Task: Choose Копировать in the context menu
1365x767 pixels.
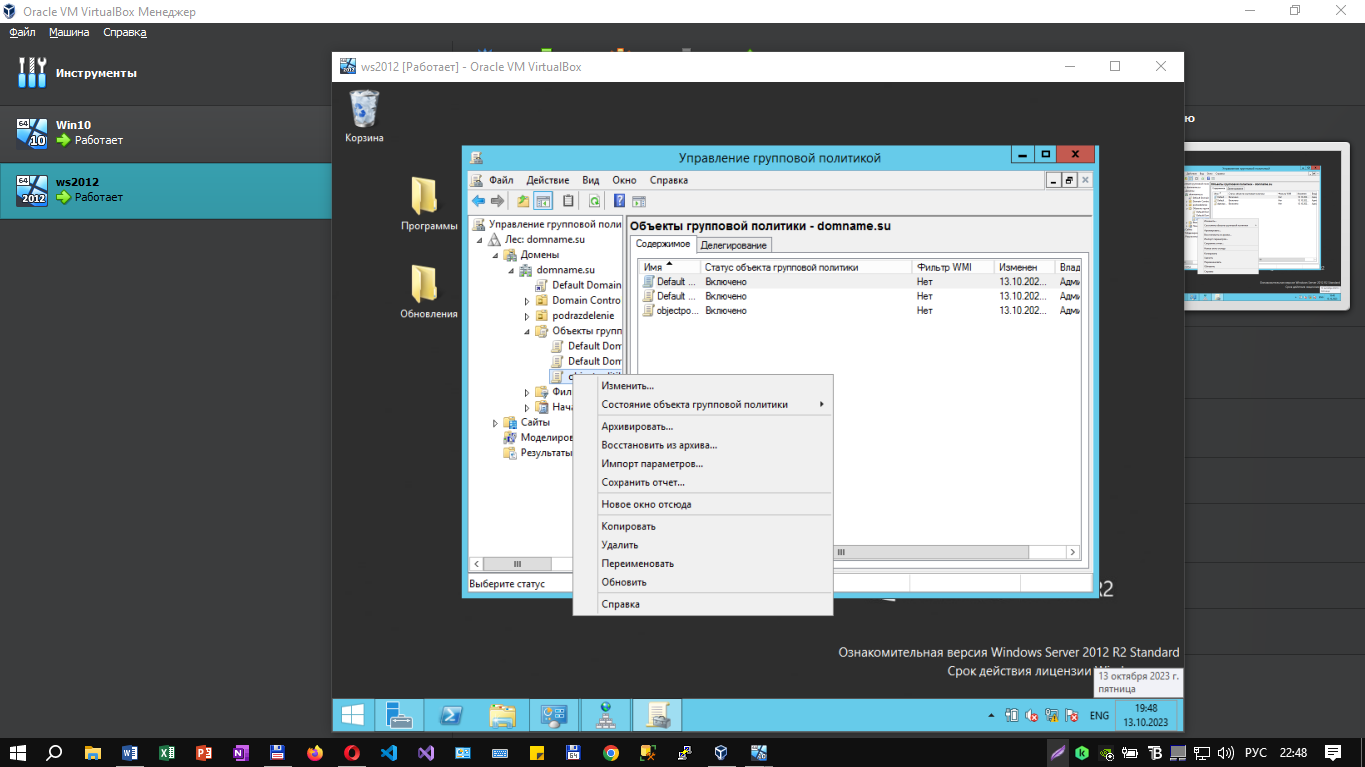Action: point(702,526)
